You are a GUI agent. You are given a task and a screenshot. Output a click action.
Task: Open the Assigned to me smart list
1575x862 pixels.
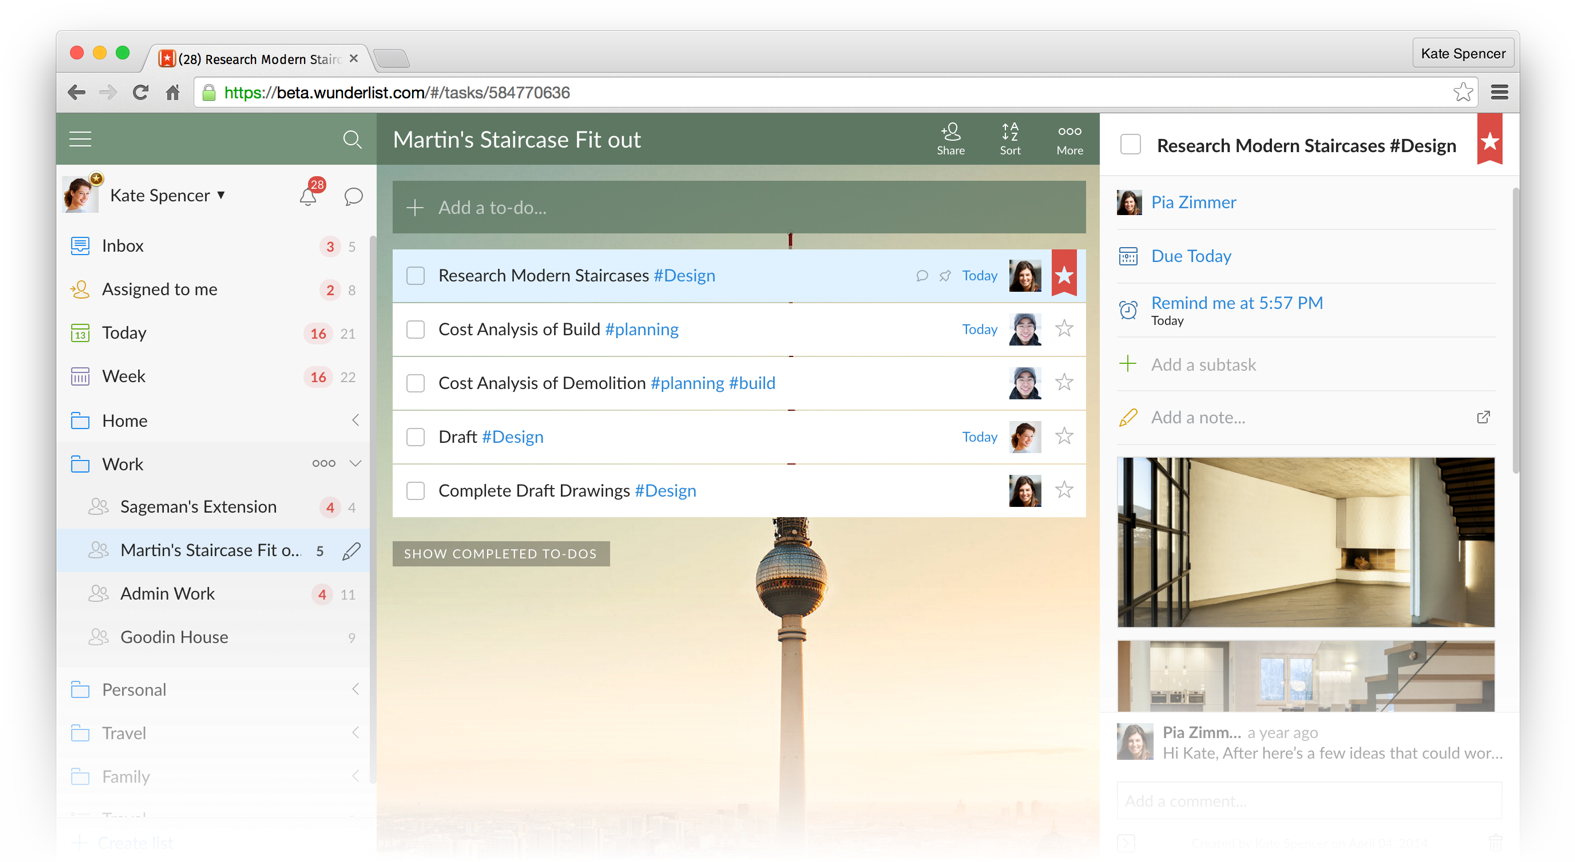coord(159,289)
